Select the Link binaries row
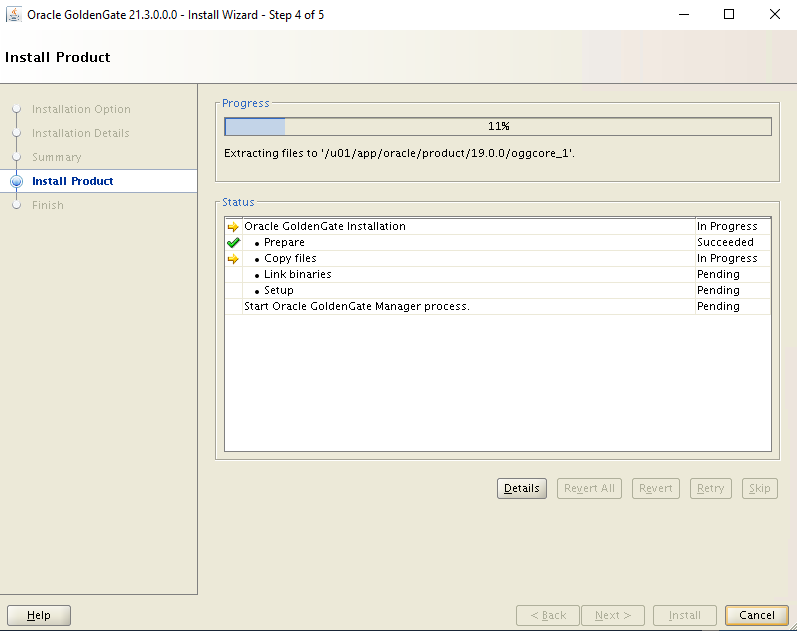 pos(498,274)
